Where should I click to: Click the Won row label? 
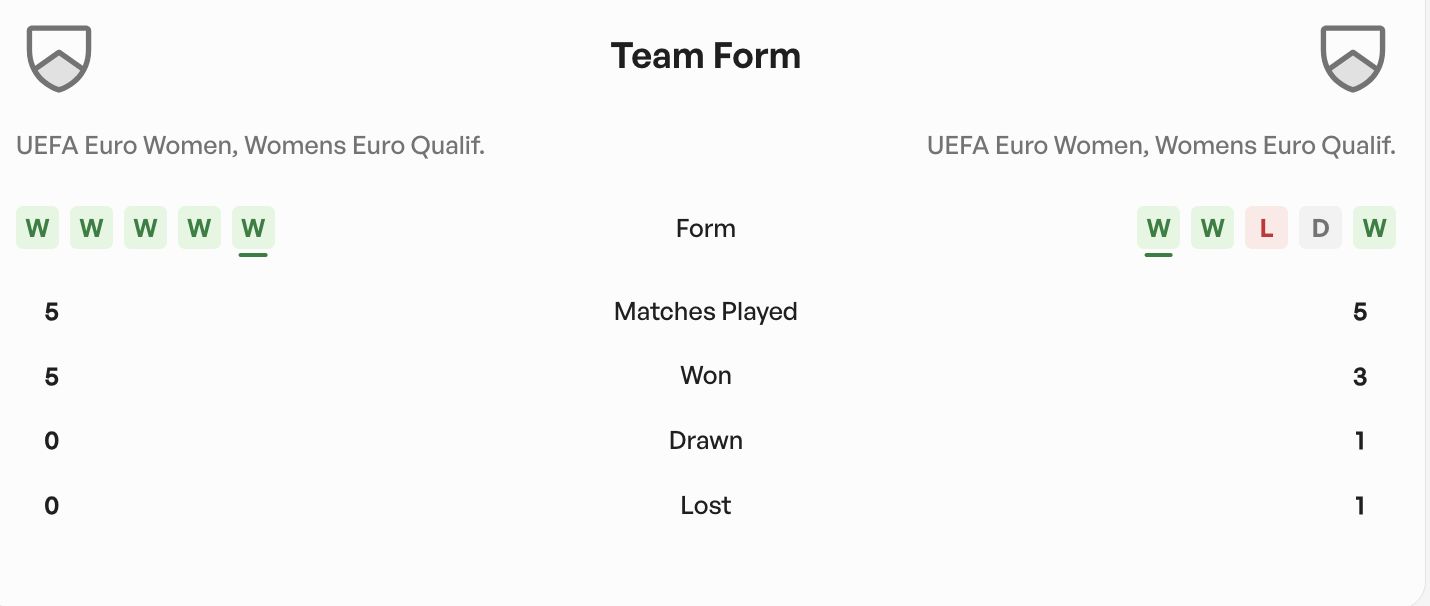(x=705, y=376)
